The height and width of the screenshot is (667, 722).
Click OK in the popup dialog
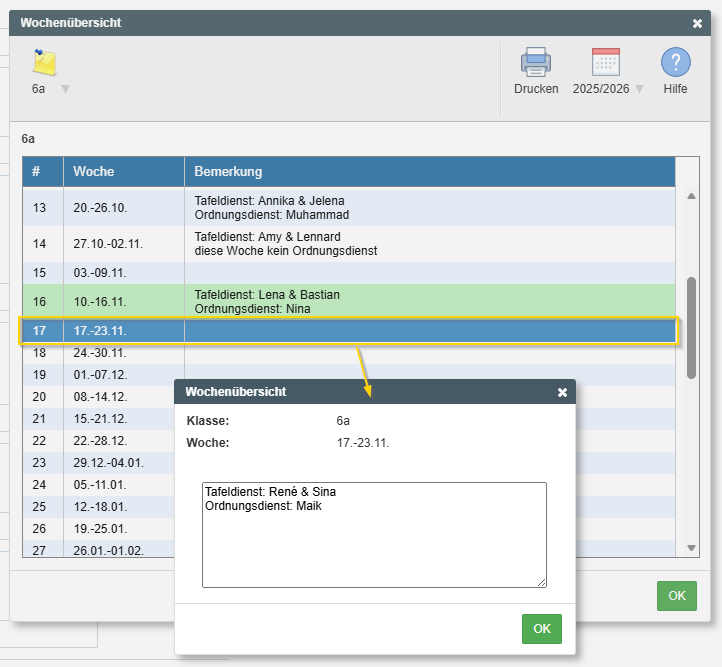(541, 629)
